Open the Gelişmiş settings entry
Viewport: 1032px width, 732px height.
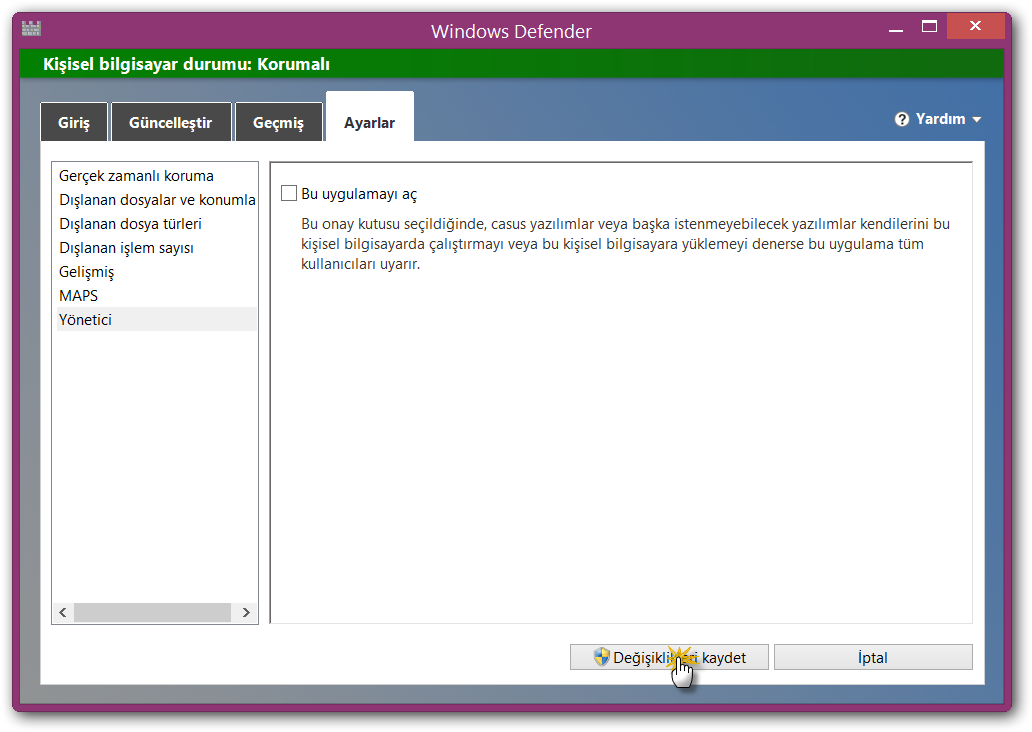(157, 272)
